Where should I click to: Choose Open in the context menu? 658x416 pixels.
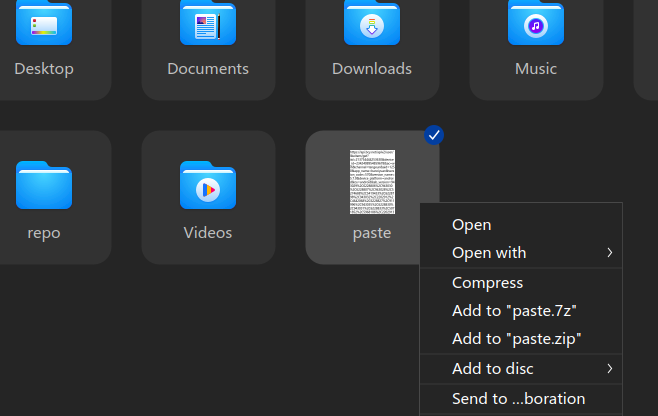[x=521, y=225]
